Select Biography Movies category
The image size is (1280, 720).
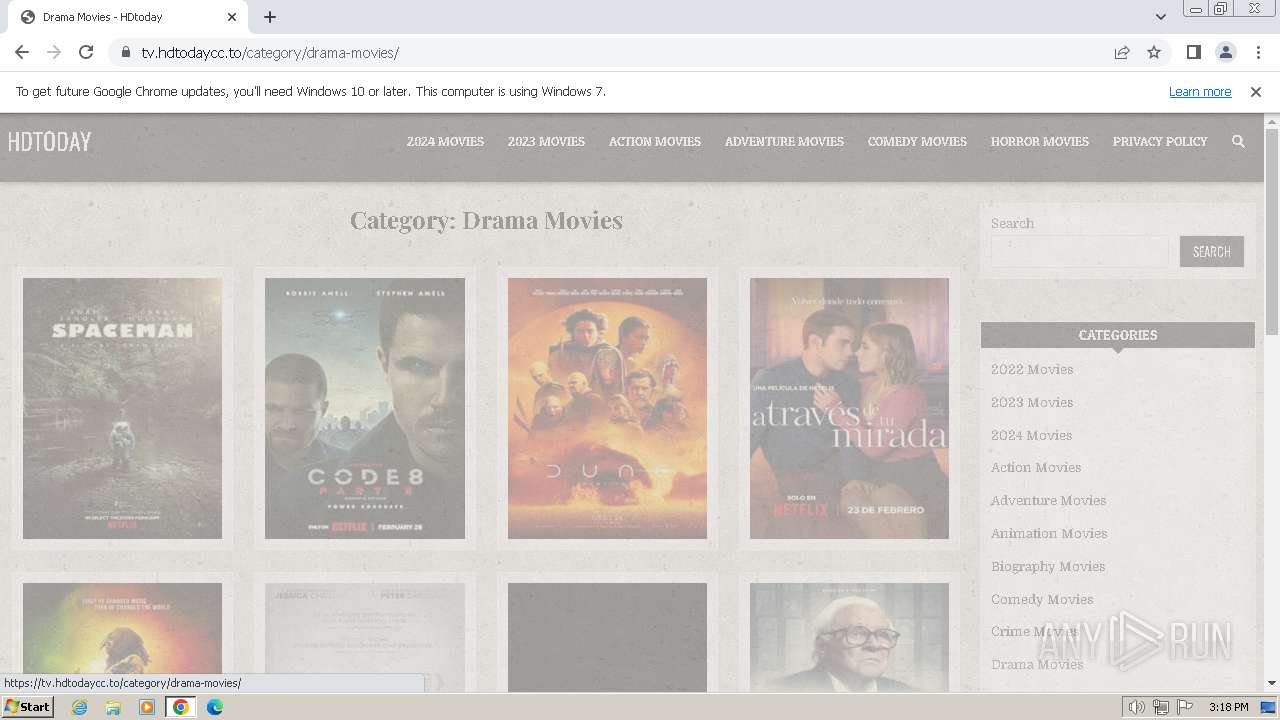(x=1048, y=567)
